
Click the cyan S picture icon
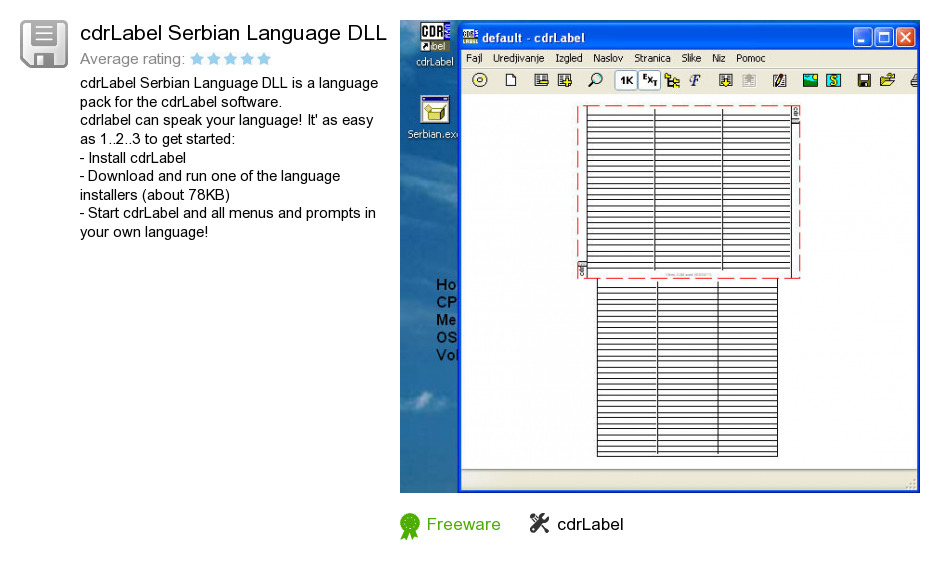(x=833, y=80)
